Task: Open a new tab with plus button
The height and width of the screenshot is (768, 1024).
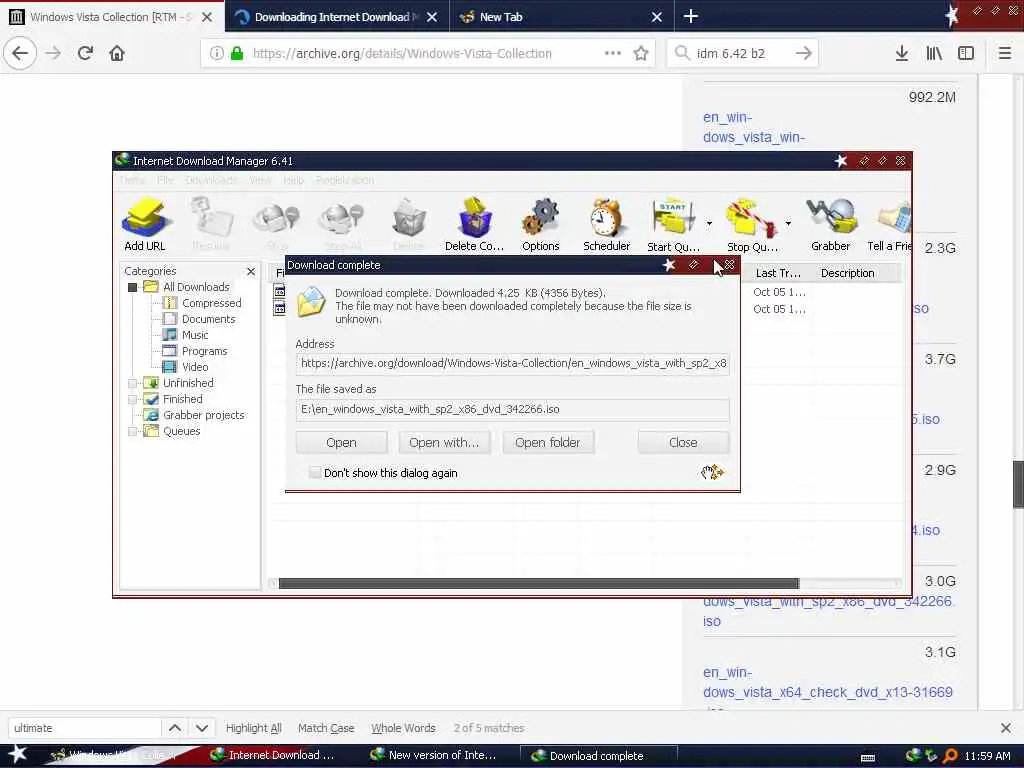Action: 691,16
